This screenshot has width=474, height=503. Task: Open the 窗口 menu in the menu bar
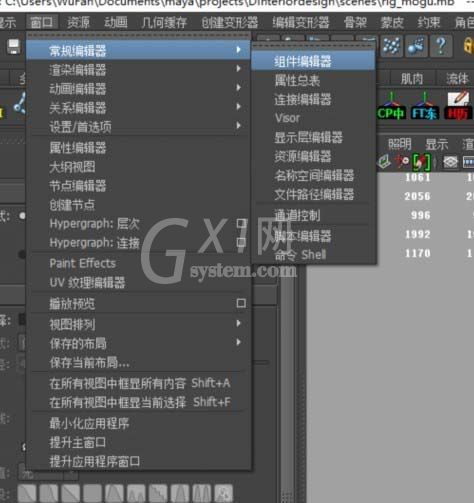[42, 22]
